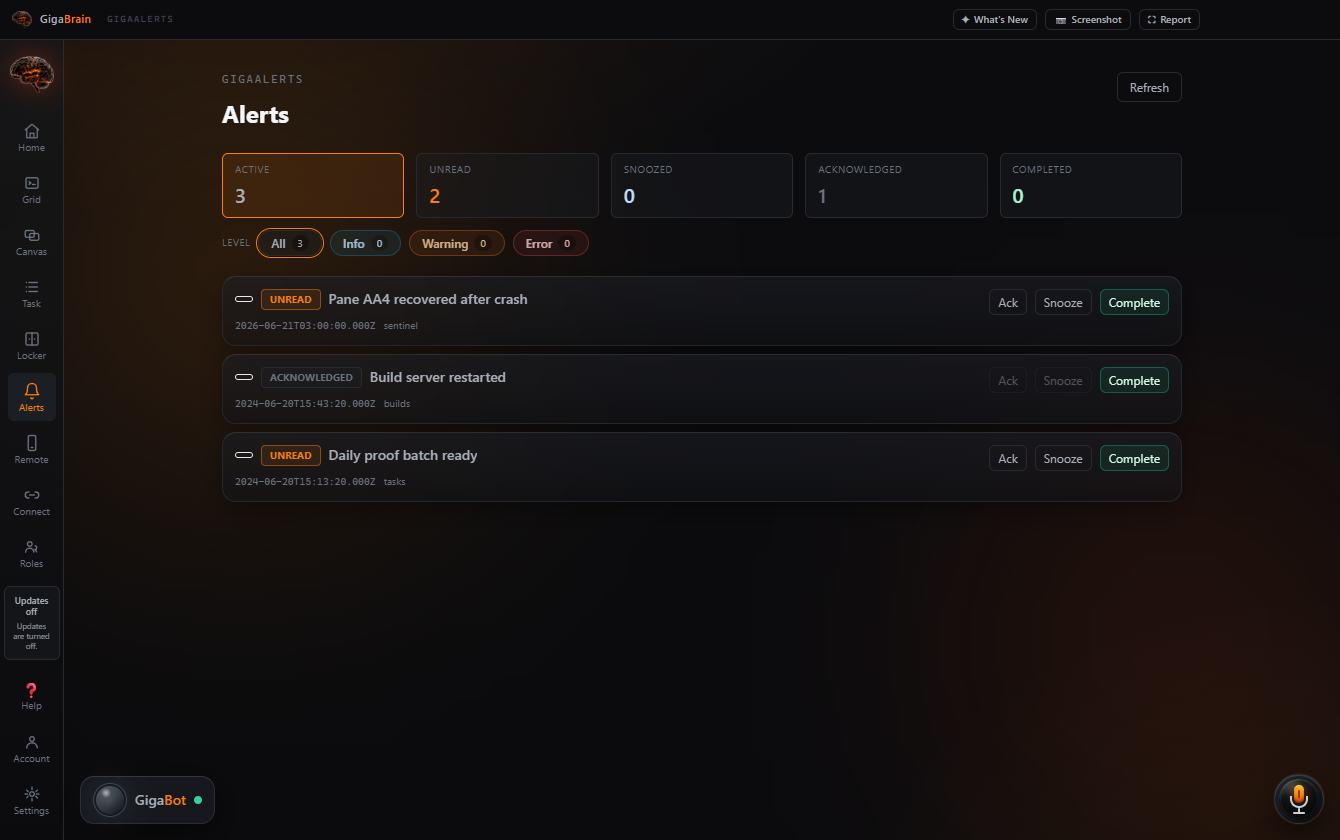Viewport: 1340px width, 840px height.
Task: Open Home from the sidebar
Action: (31, 138)
